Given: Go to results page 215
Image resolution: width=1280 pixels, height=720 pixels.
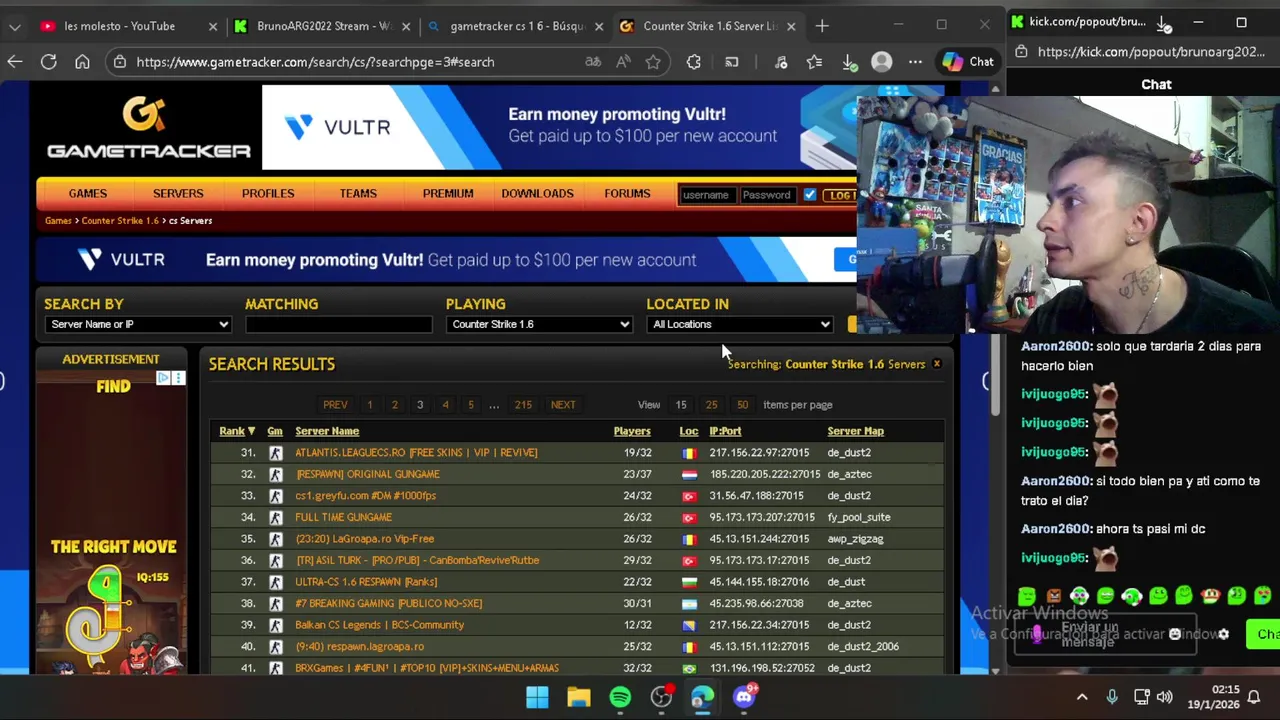Looking at the screenshot, I should 523,405.
